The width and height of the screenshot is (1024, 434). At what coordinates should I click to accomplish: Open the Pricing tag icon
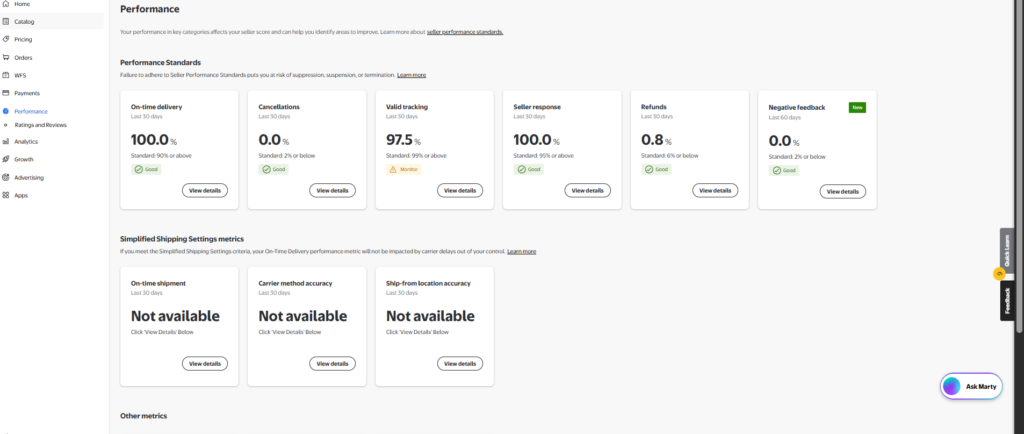click(x=6, y=39)
